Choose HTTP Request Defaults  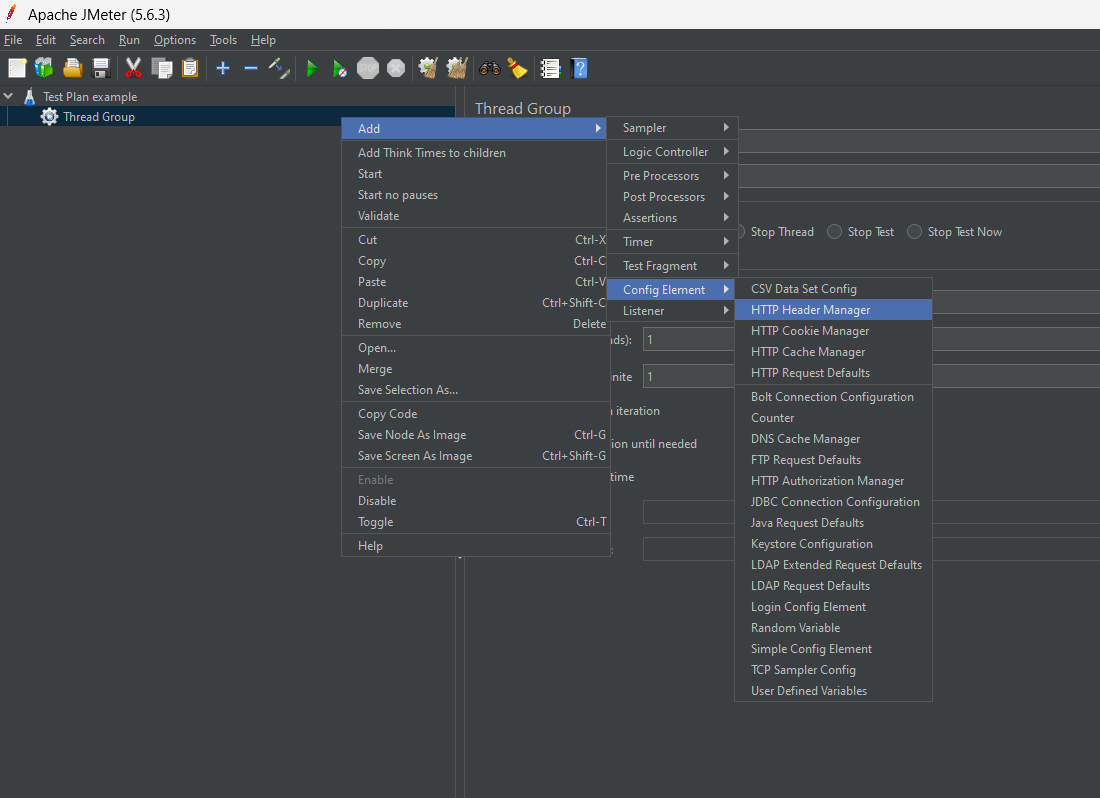[833, 372]
